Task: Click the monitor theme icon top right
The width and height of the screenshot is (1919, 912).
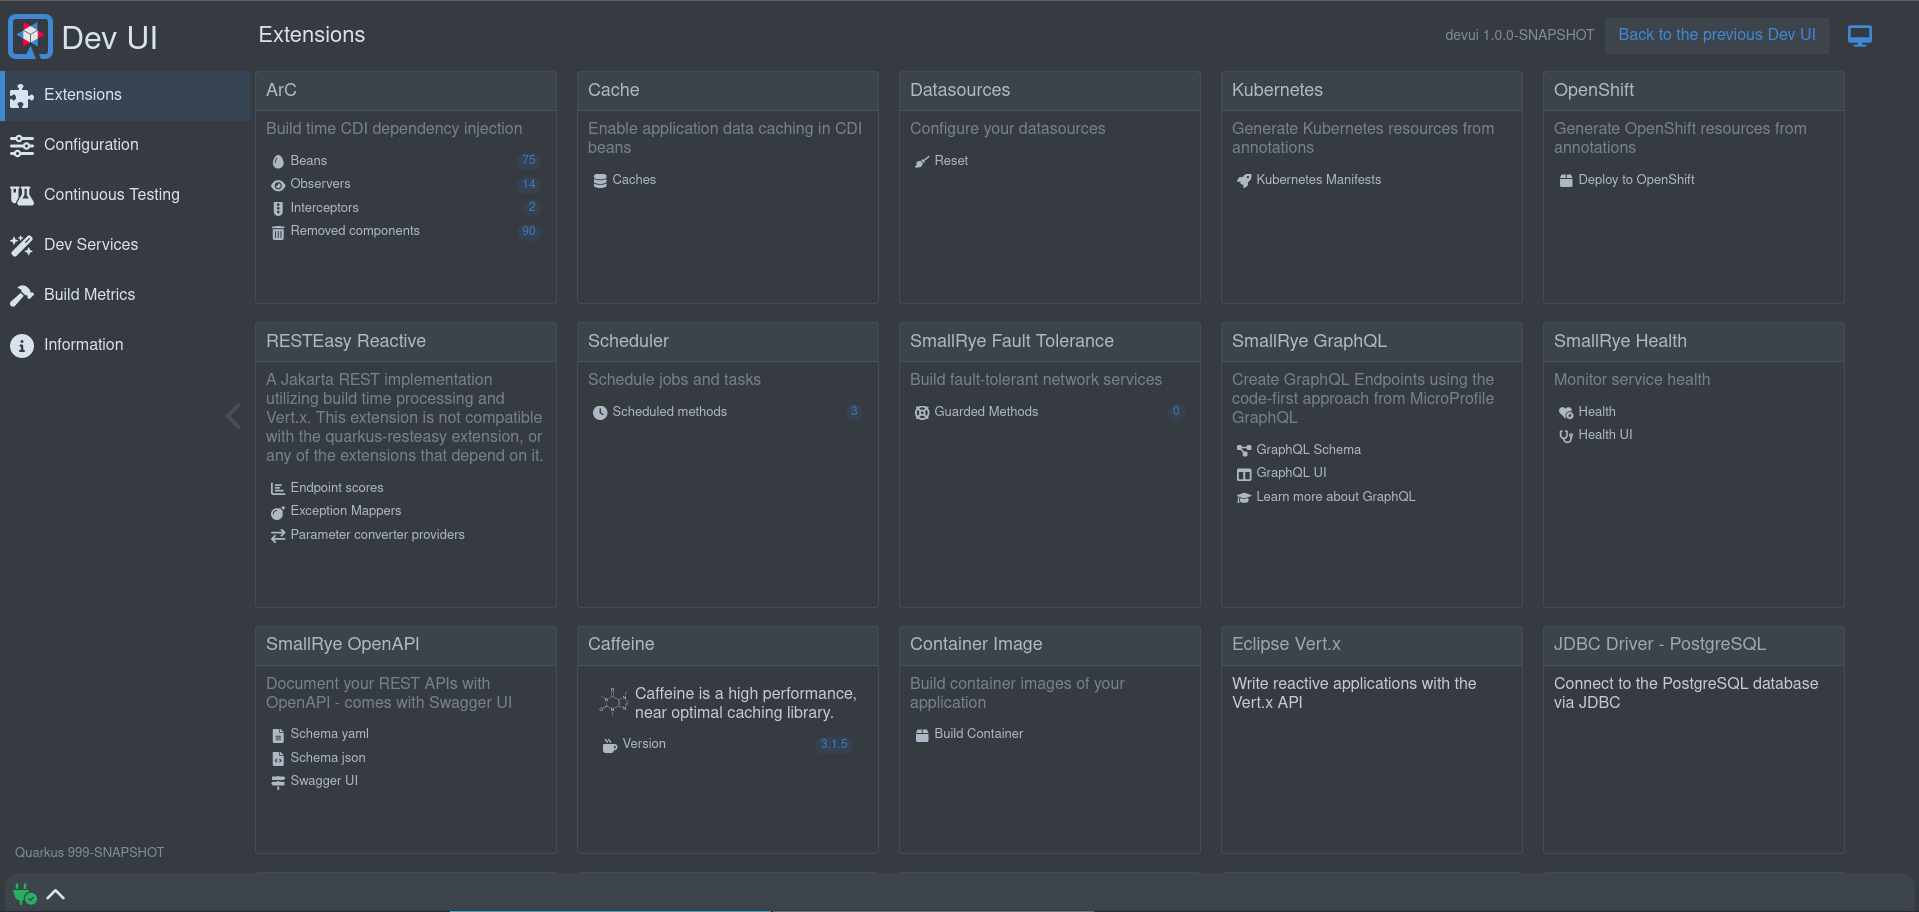Action: tap(1859, 36)
